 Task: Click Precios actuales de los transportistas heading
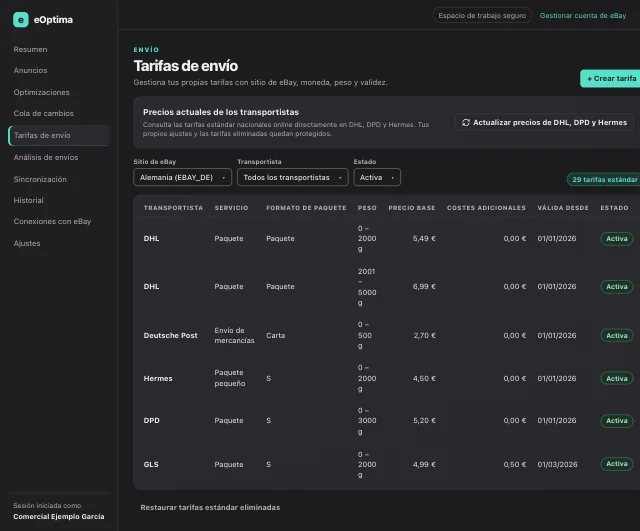[221, 112]
